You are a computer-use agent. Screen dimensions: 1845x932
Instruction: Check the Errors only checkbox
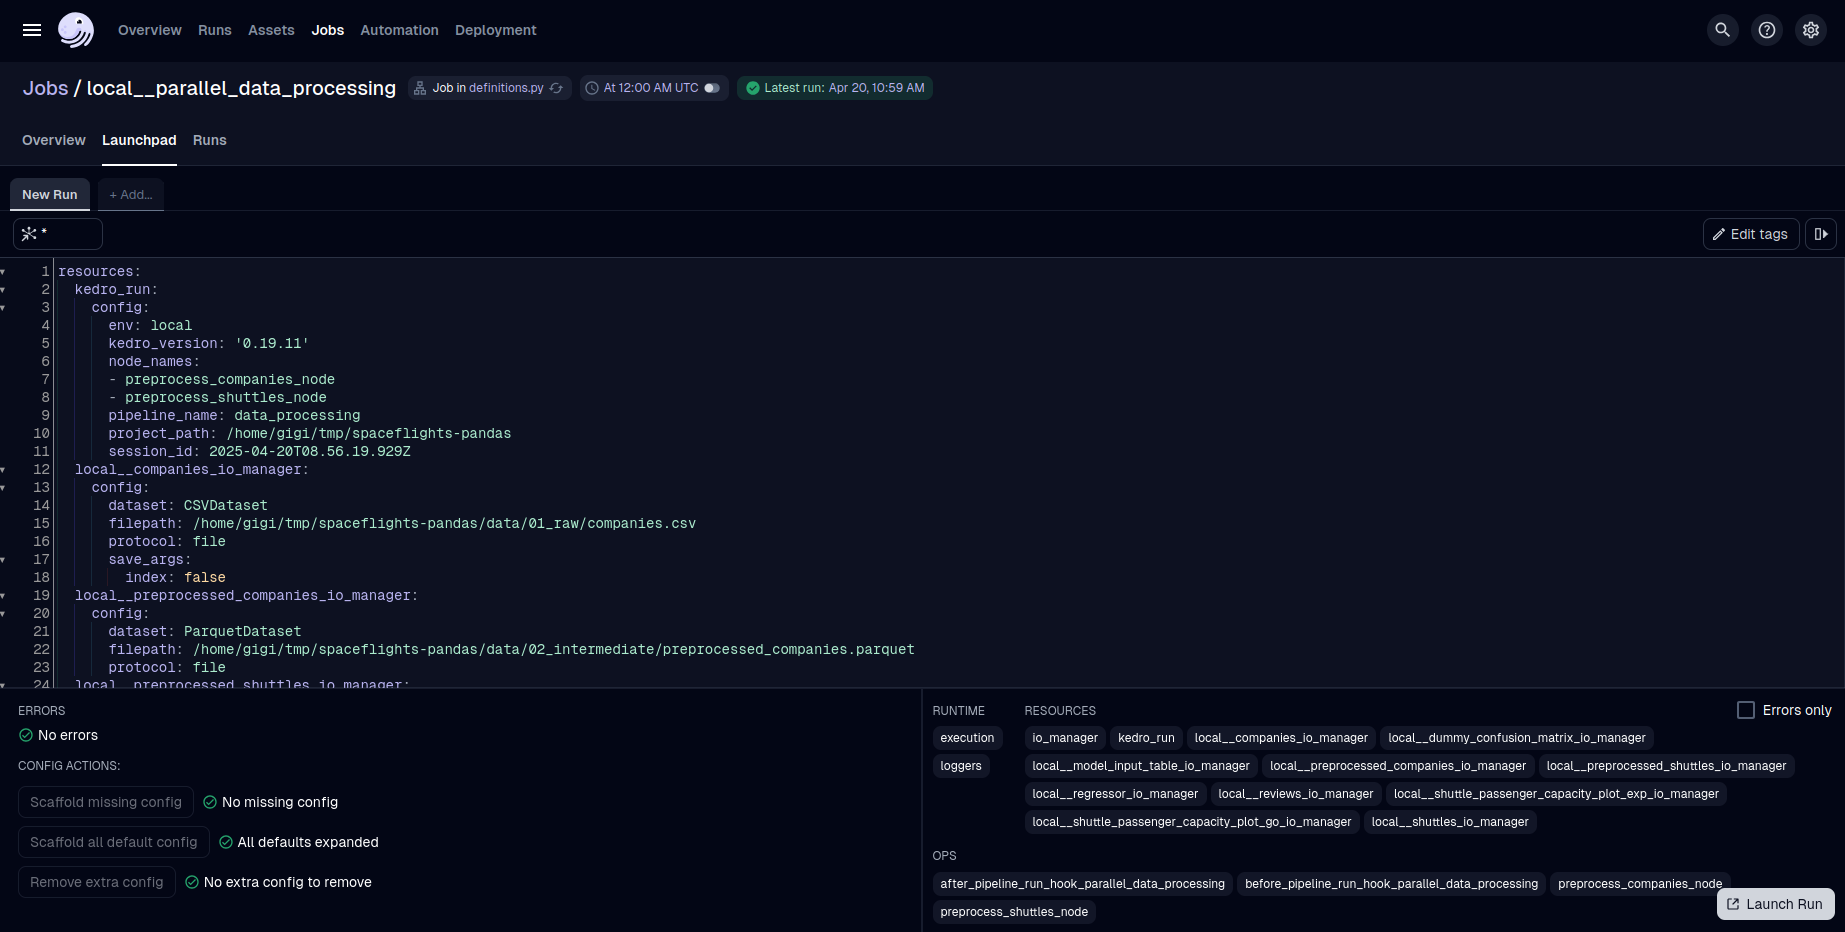click(1746, 710)
